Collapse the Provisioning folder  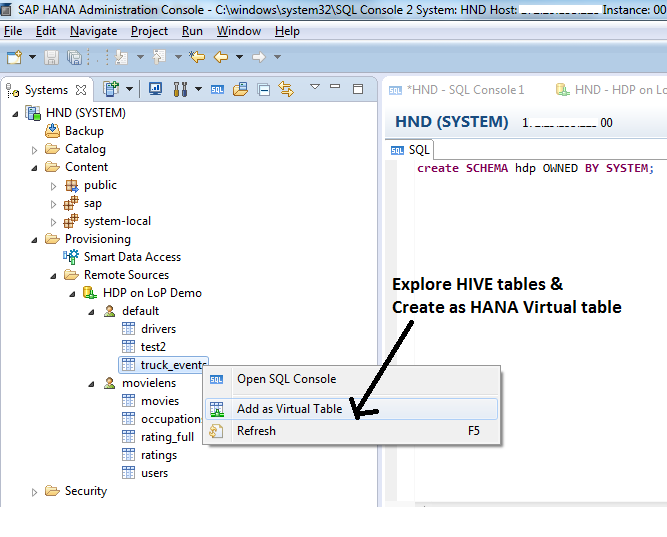point(34,240)
